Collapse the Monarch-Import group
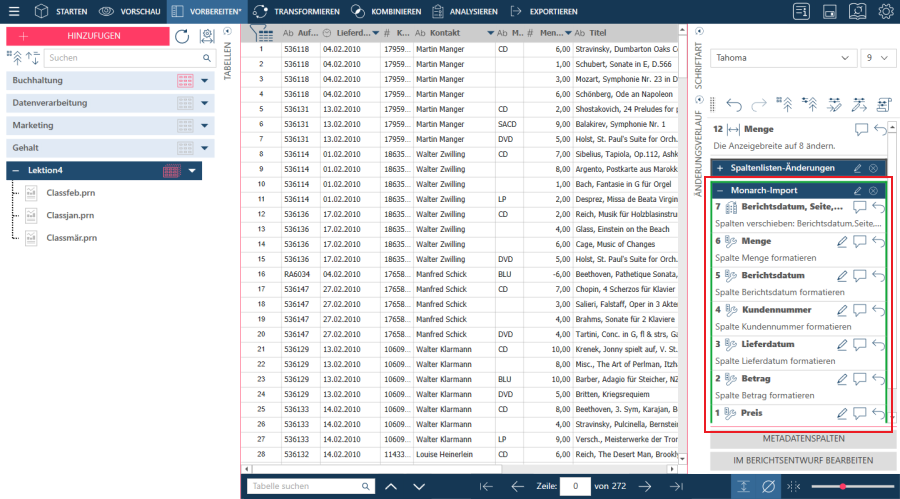900x499 pixels. point(720,191)
